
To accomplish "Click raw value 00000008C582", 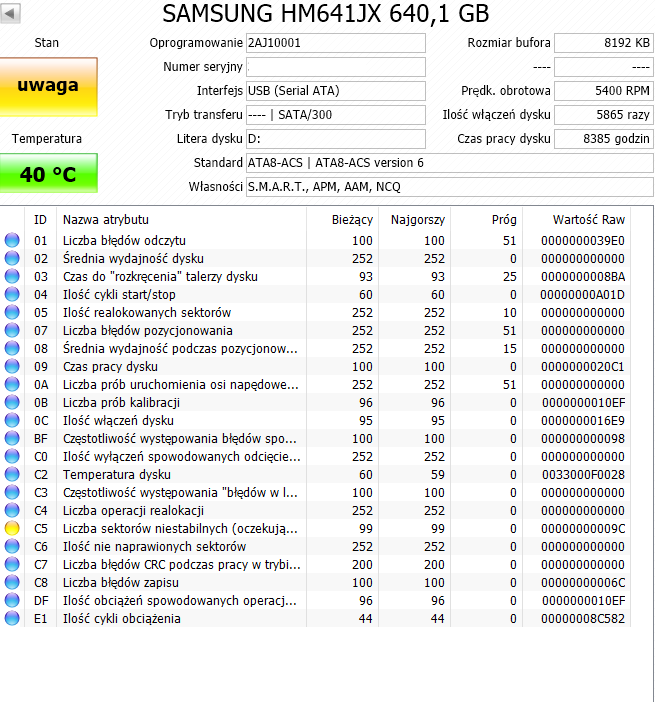I will (583, 618).
